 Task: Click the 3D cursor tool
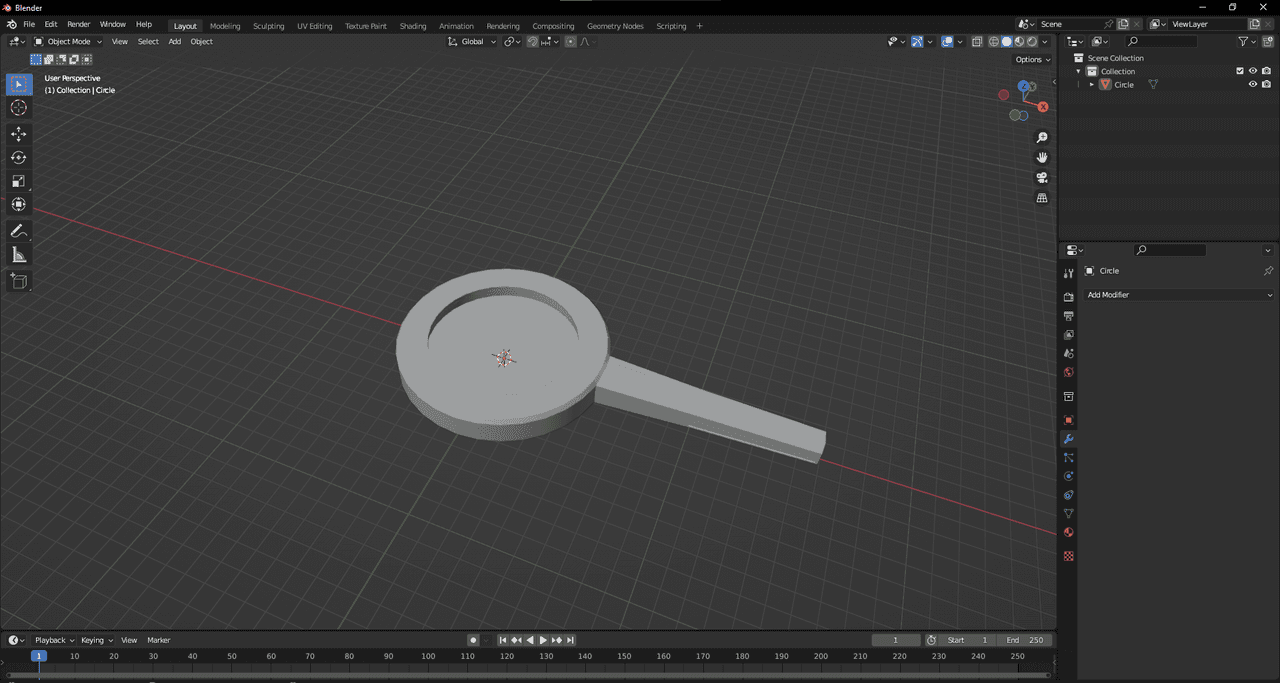[19, 108]
